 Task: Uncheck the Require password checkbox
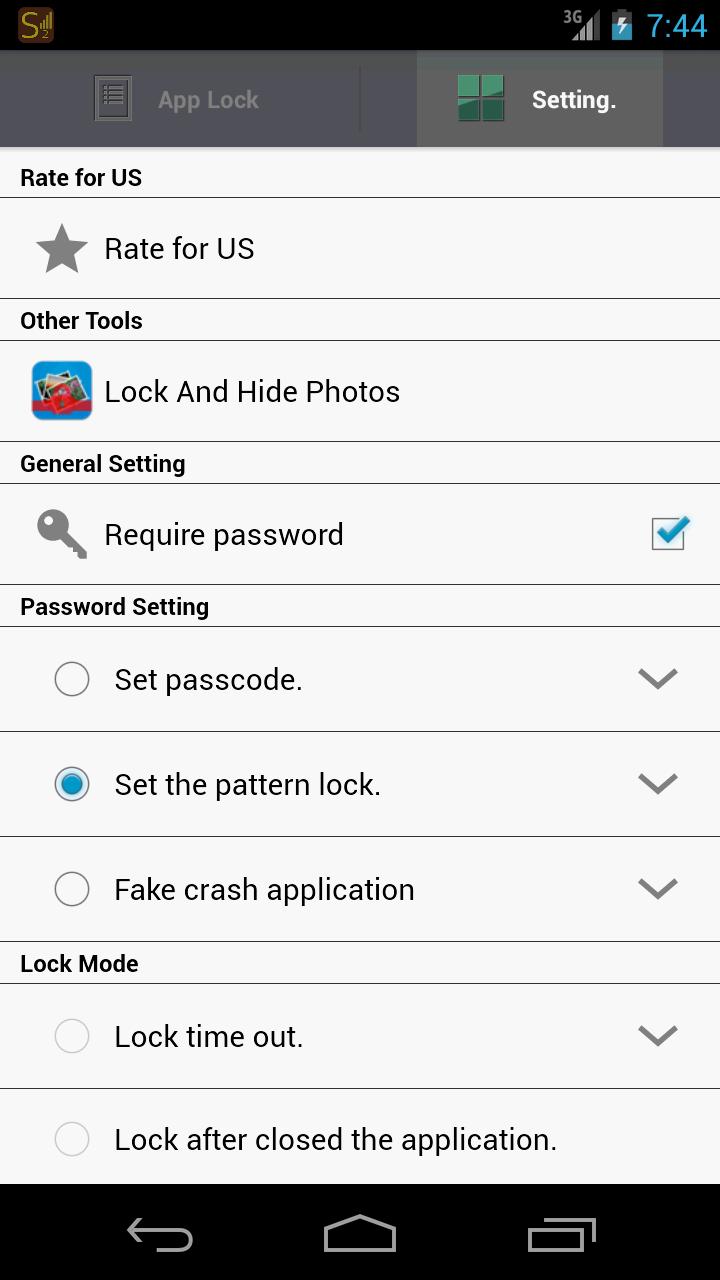669,533
